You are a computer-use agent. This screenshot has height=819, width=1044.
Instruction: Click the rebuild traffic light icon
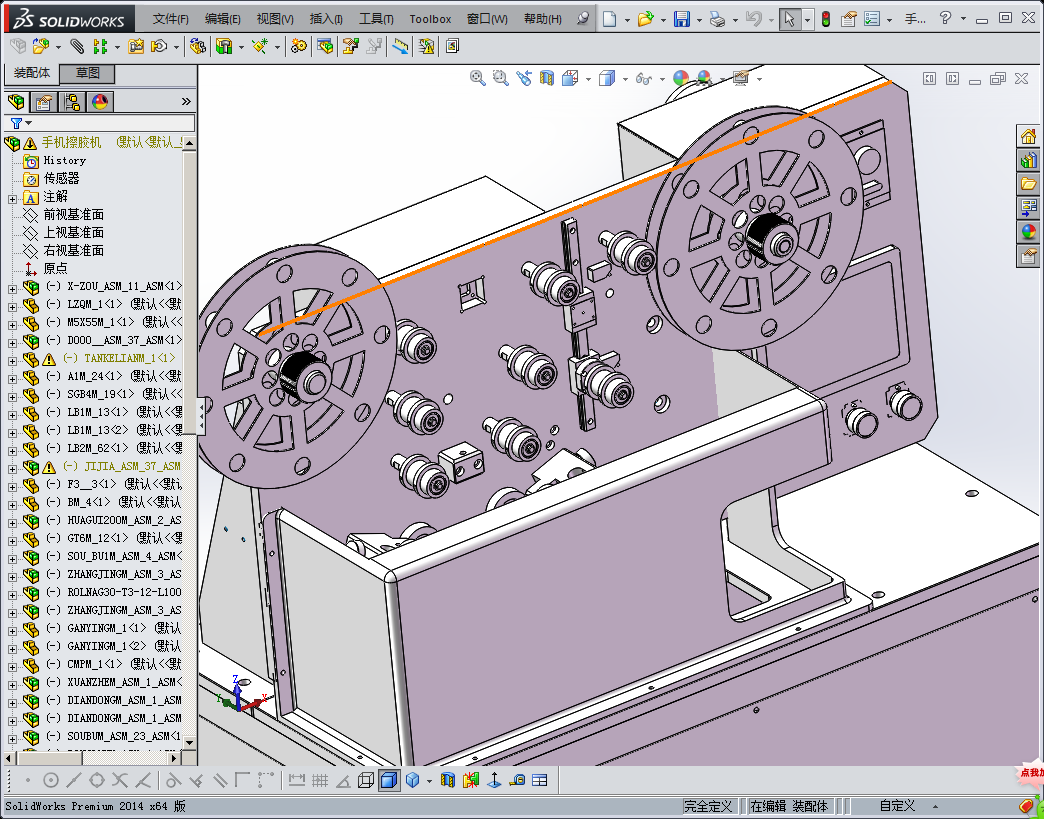coord(825,19)
